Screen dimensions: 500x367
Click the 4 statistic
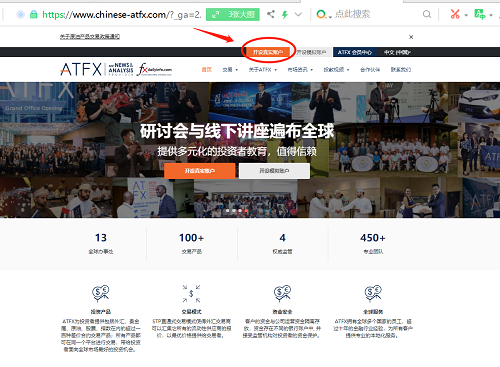click(x=282, y=238)
